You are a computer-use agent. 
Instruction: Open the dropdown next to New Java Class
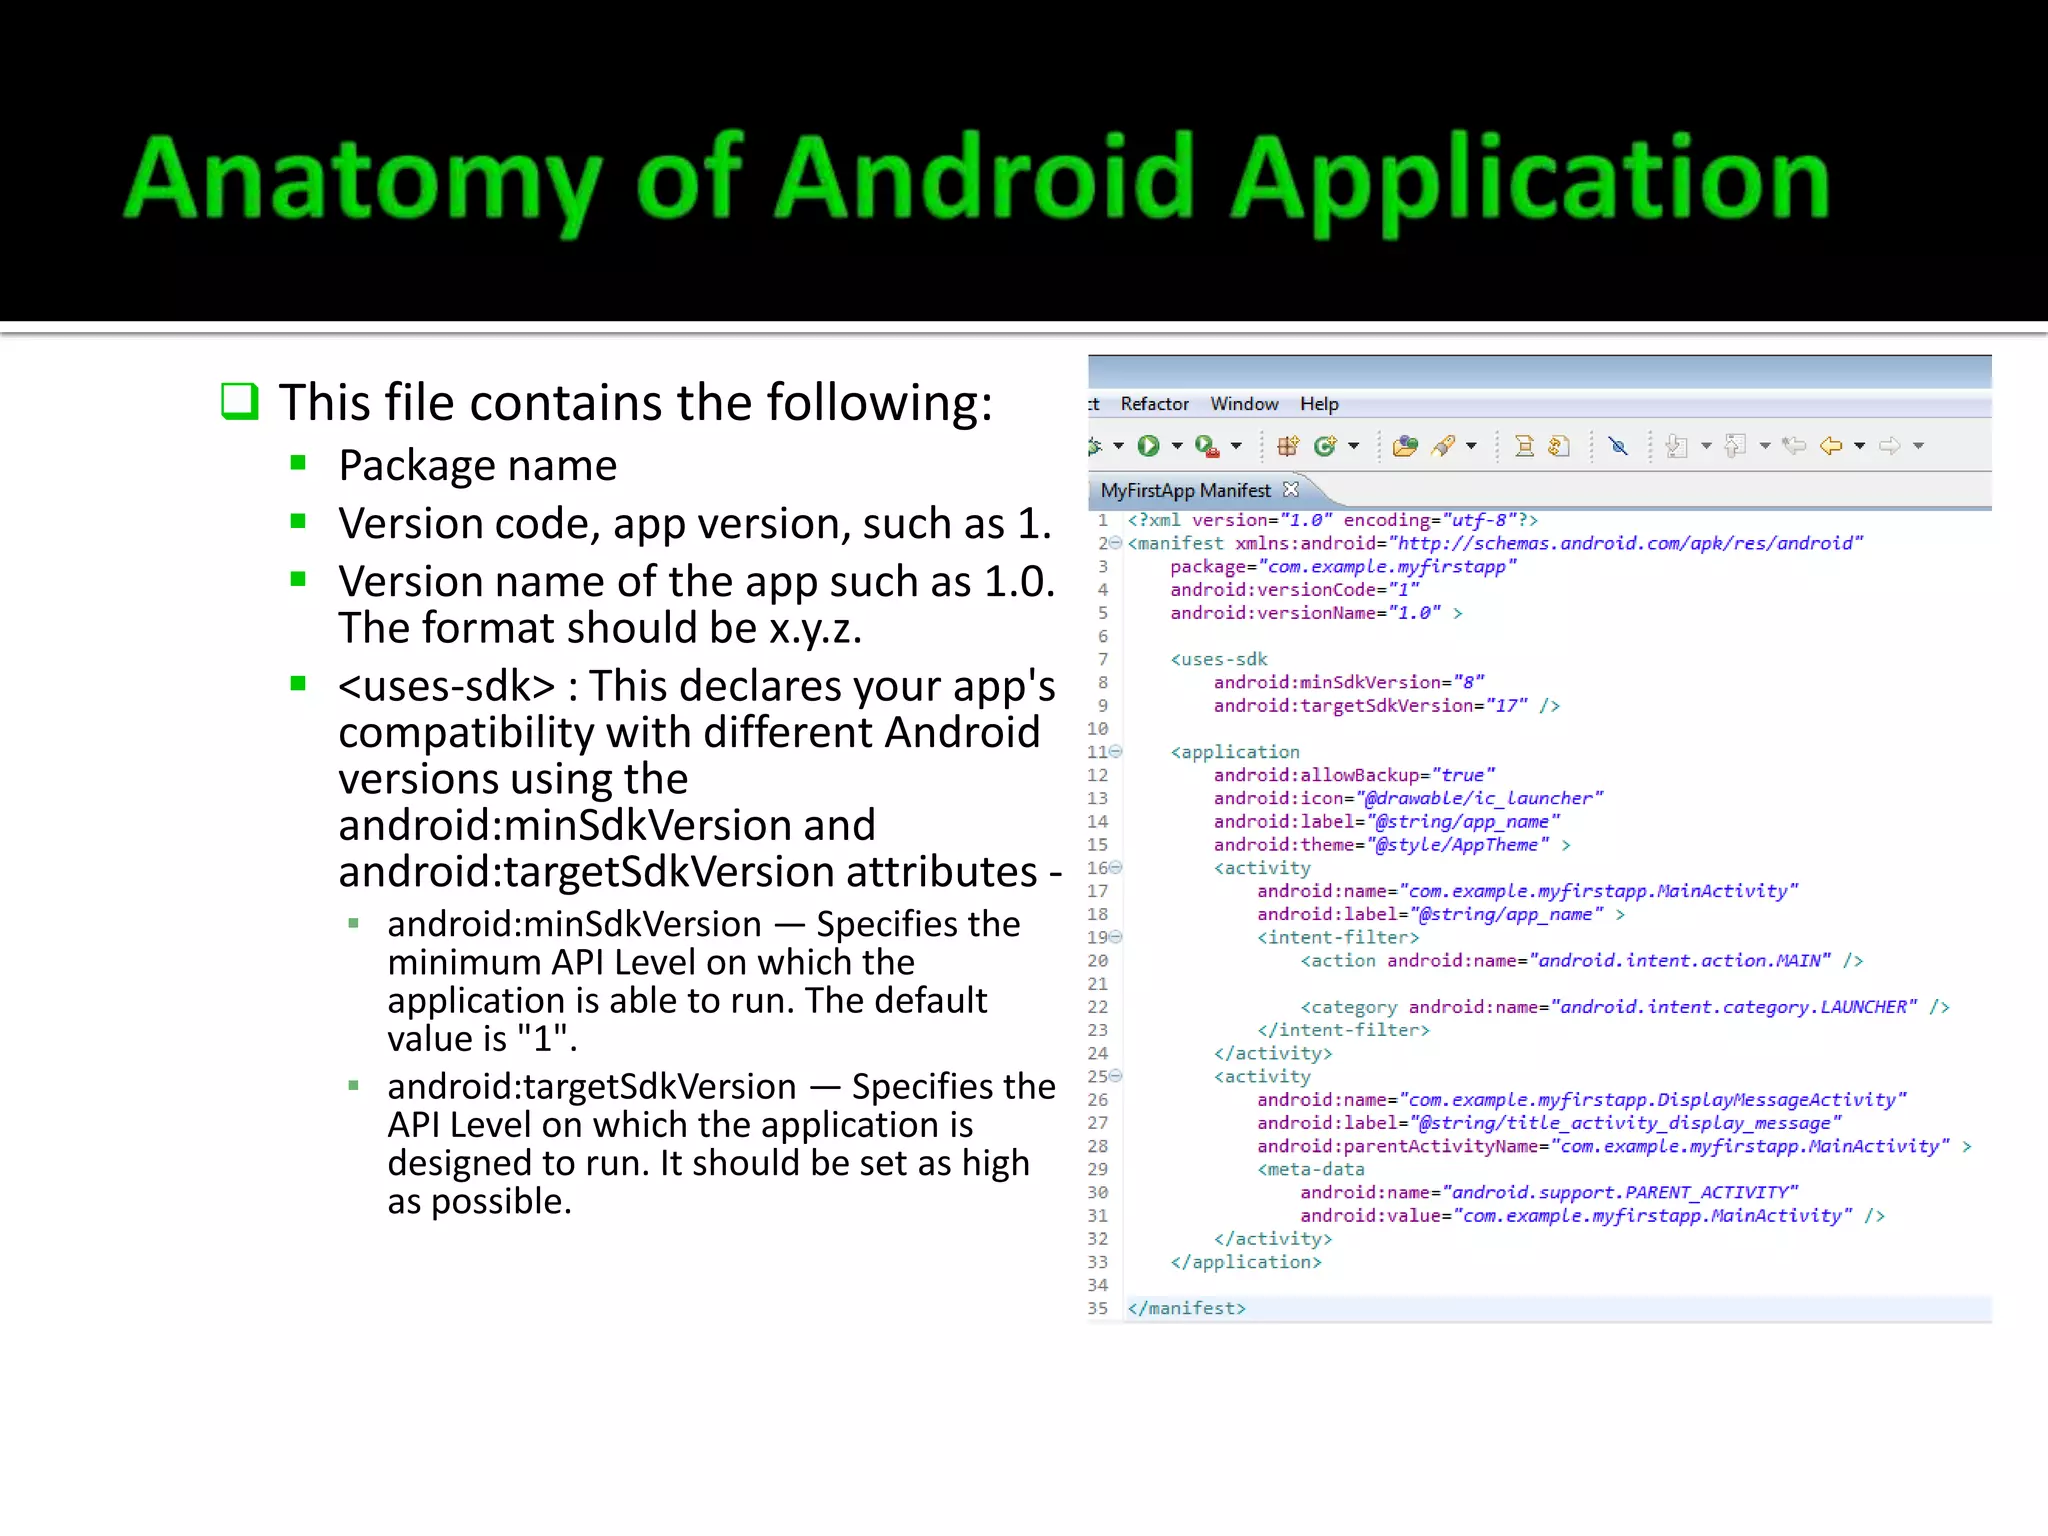tap(1354, 446)
